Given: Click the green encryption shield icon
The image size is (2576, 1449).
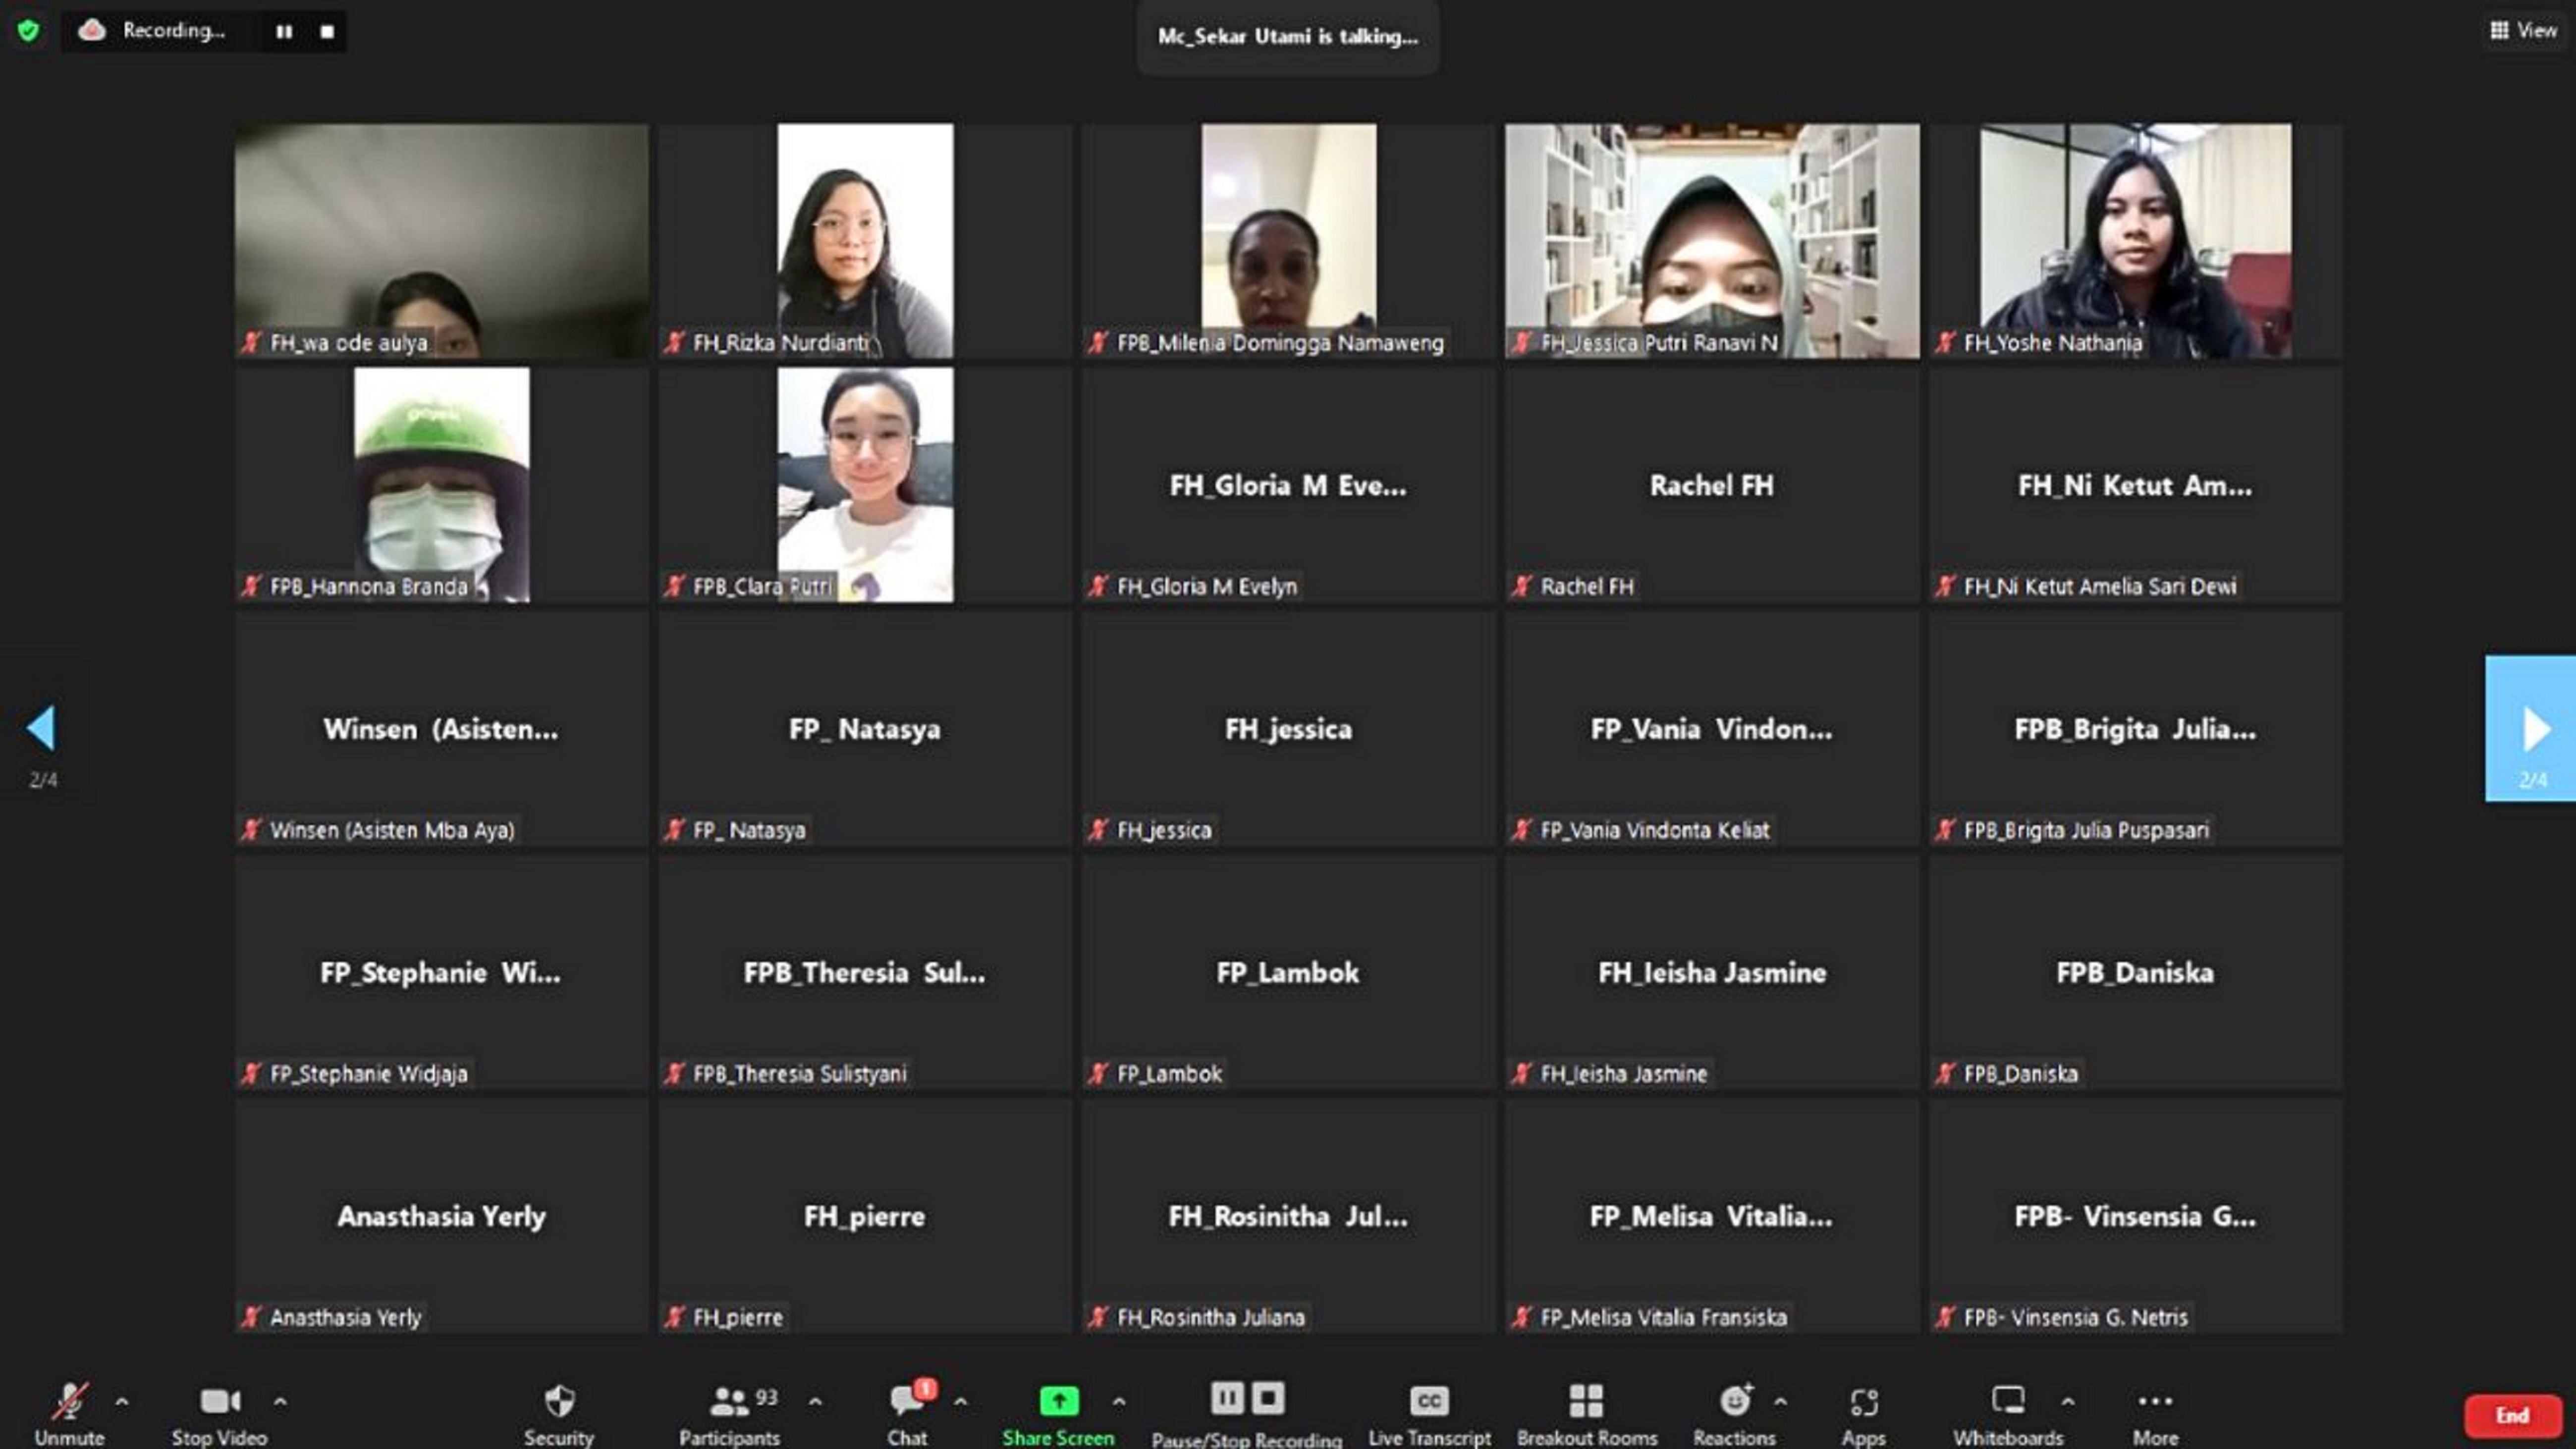Looking at the screenshot, I should click(28, 31).
